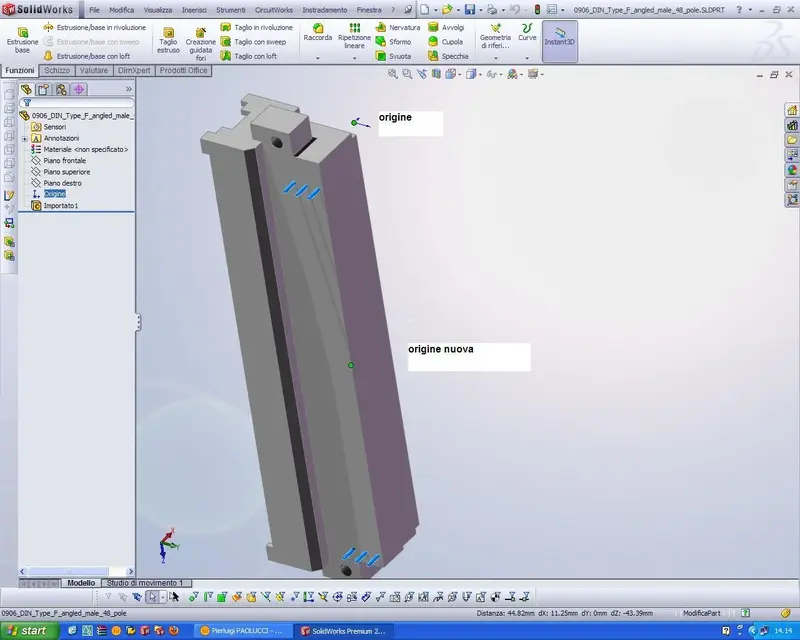
Task: Switch to the Schizzo tab
Action: point(57,70)
